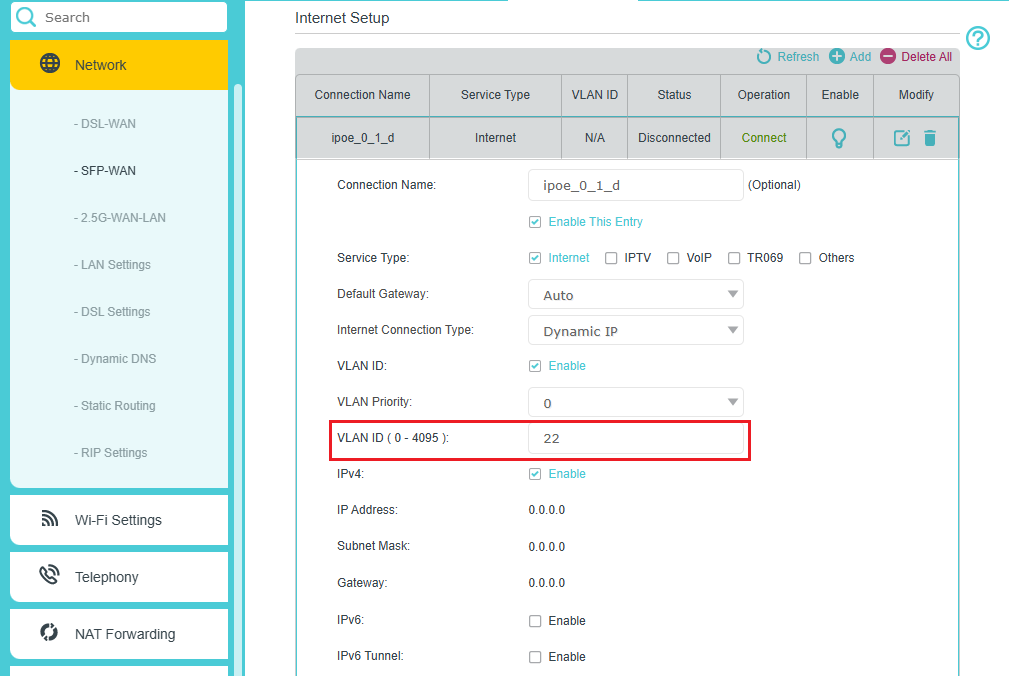Select Dynamic DNS from the sidebar
The image size is (1009, 676).
(115, 358)
